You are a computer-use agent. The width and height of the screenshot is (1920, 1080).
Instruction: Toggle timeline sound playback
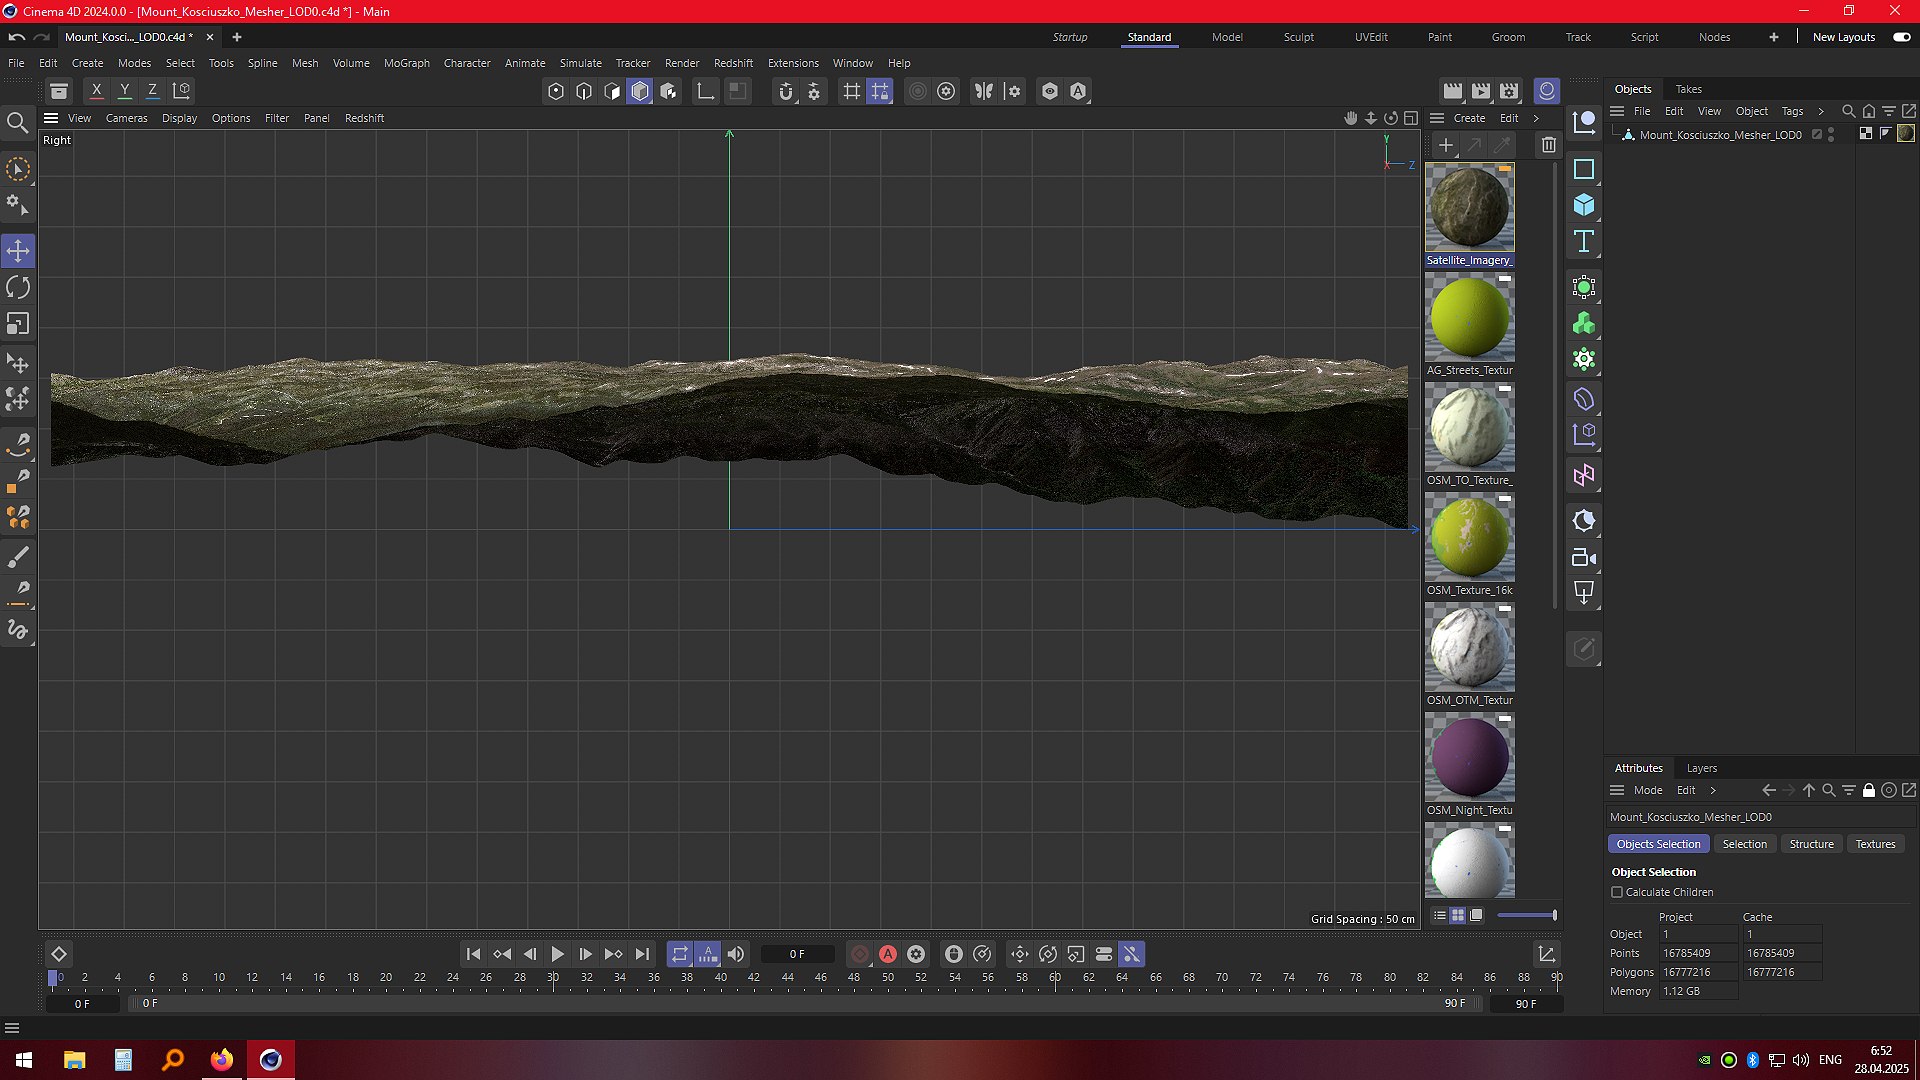[736, 954]
